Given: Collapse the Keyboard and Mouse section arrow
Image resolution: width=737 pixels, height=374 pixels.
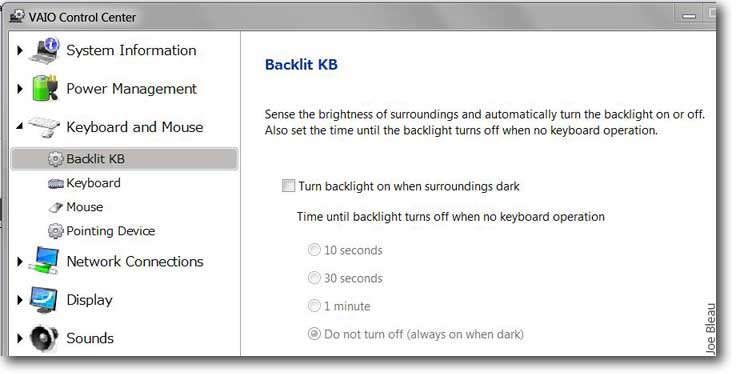Looking at the screenshot, I should [x=20, y=126].
